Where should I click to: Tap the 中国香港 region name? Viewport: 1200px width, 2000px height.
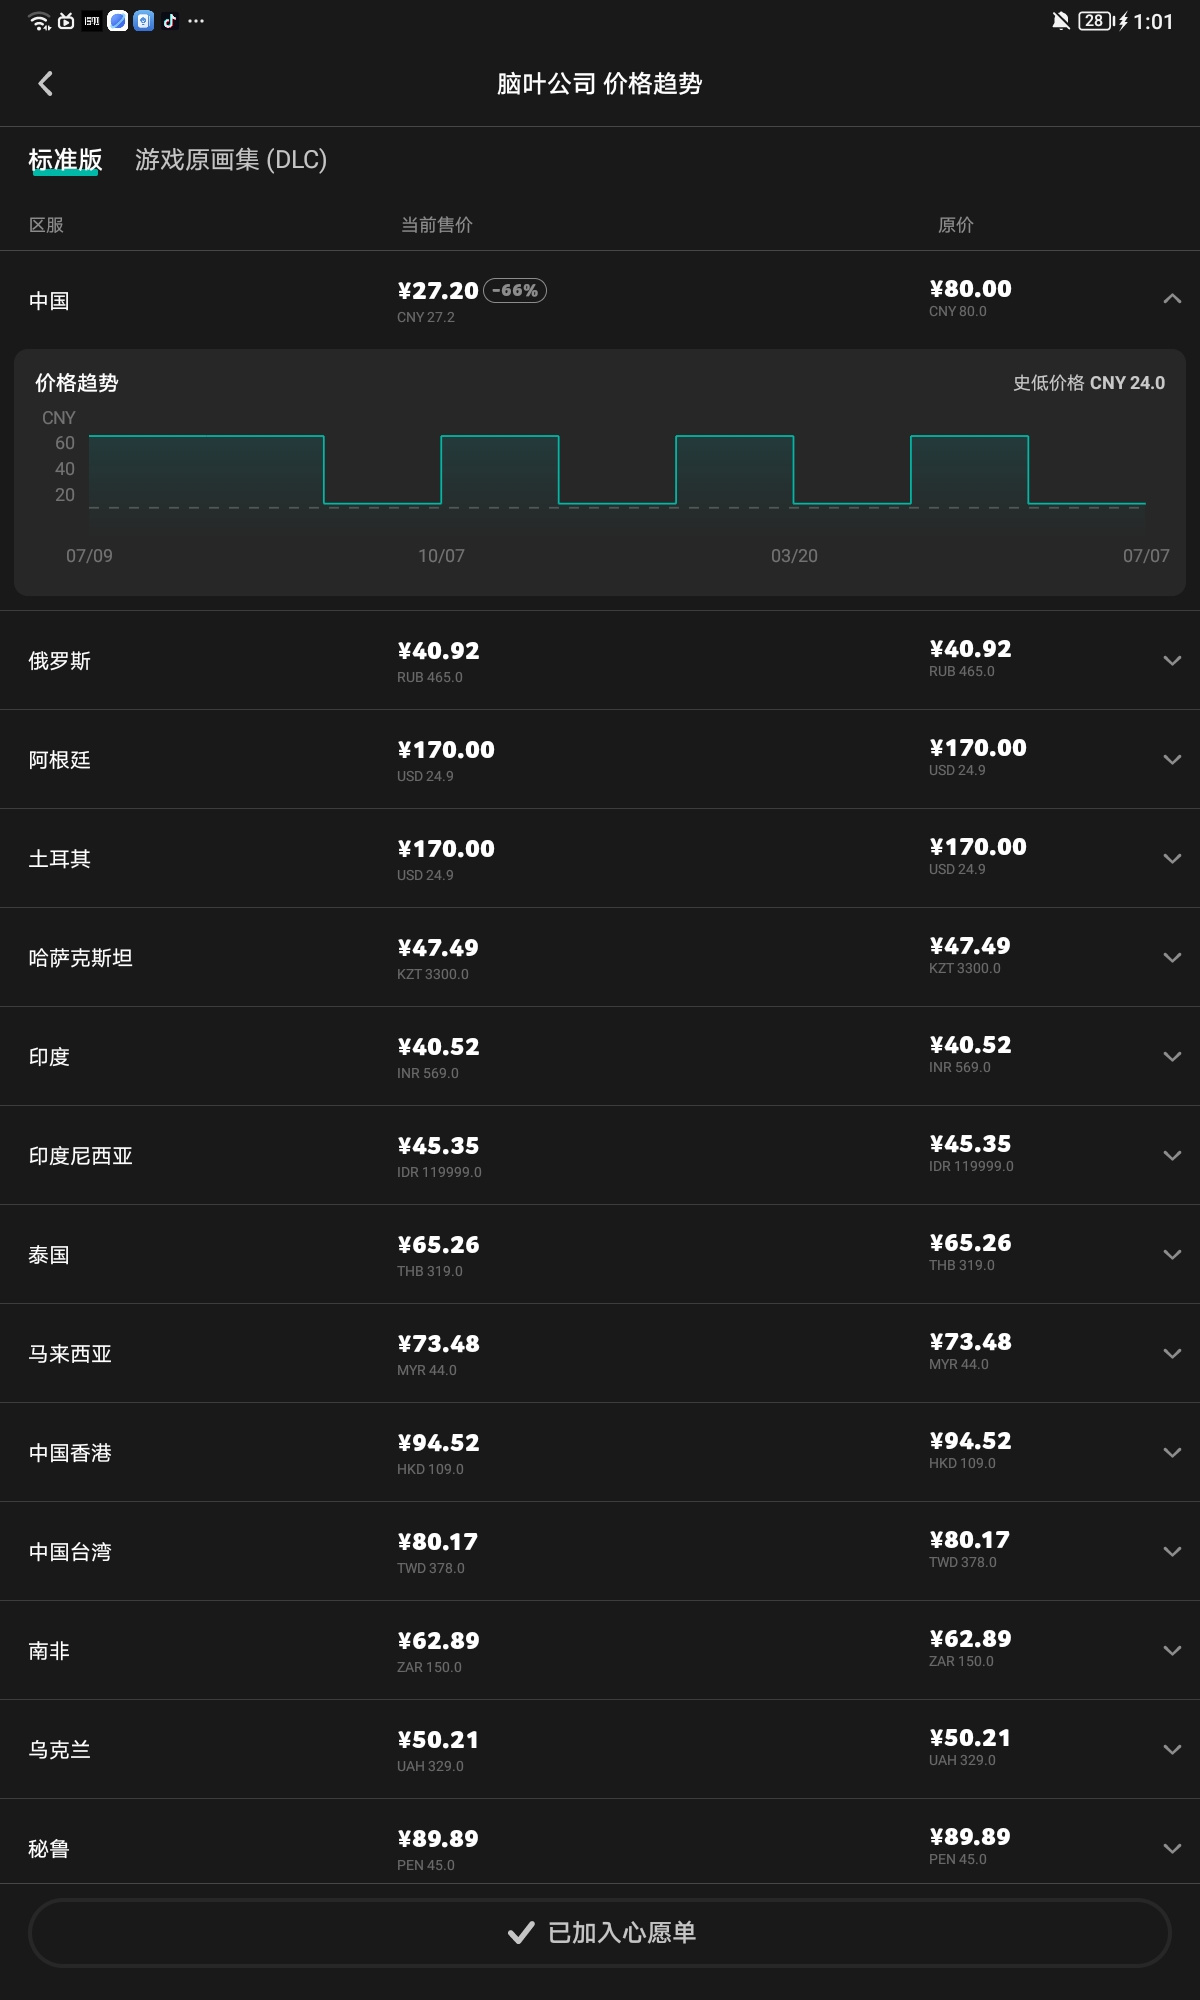(x=70, y=1453)
